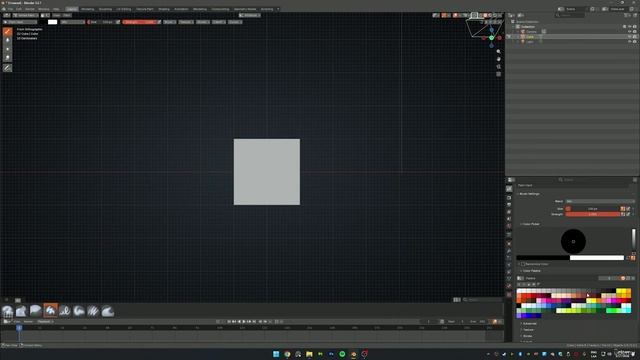Hide the Camera object with its eye icon
Screen dimensions: 640x360
click(629, 32)
